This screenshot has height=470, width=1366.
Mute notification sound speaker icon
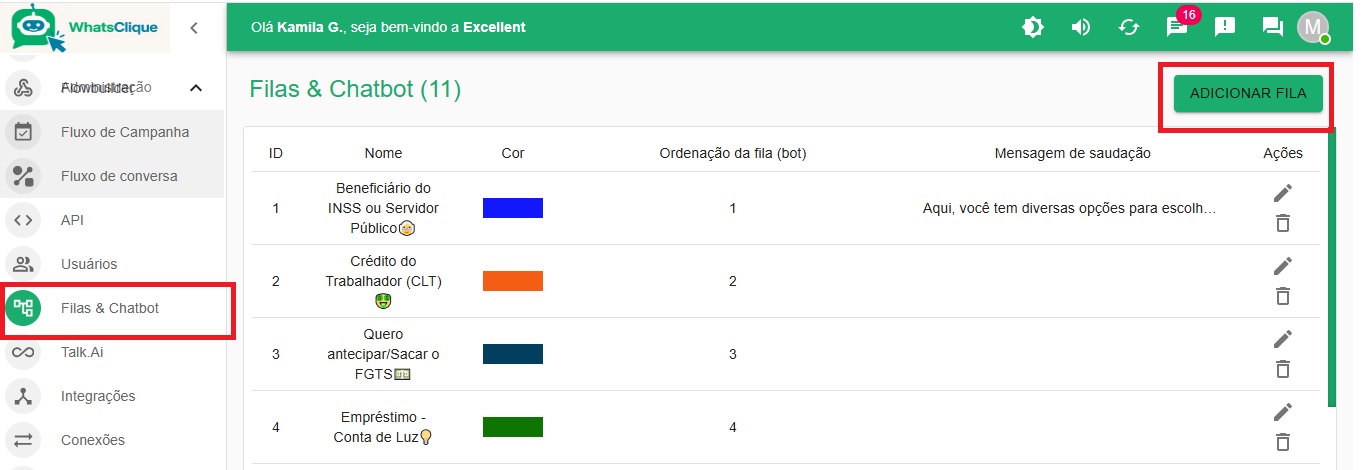coord(1080,27)
